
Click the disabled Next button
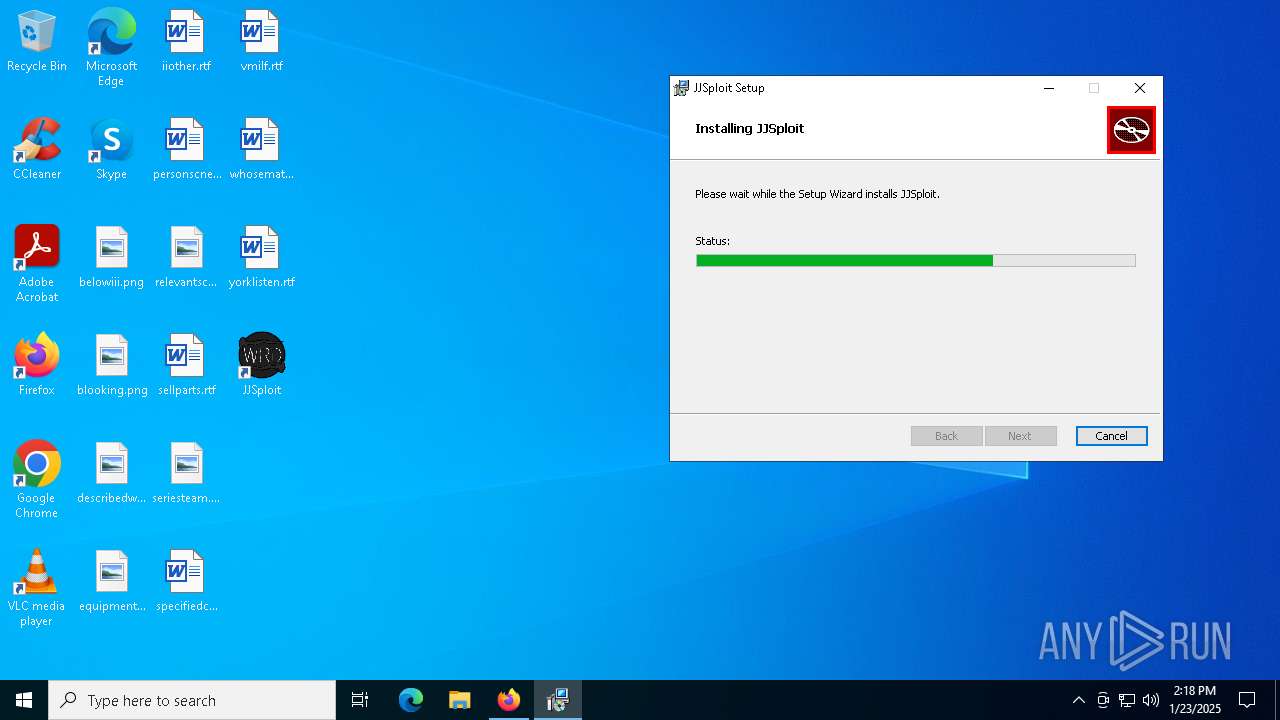(x=1020, y=436)
